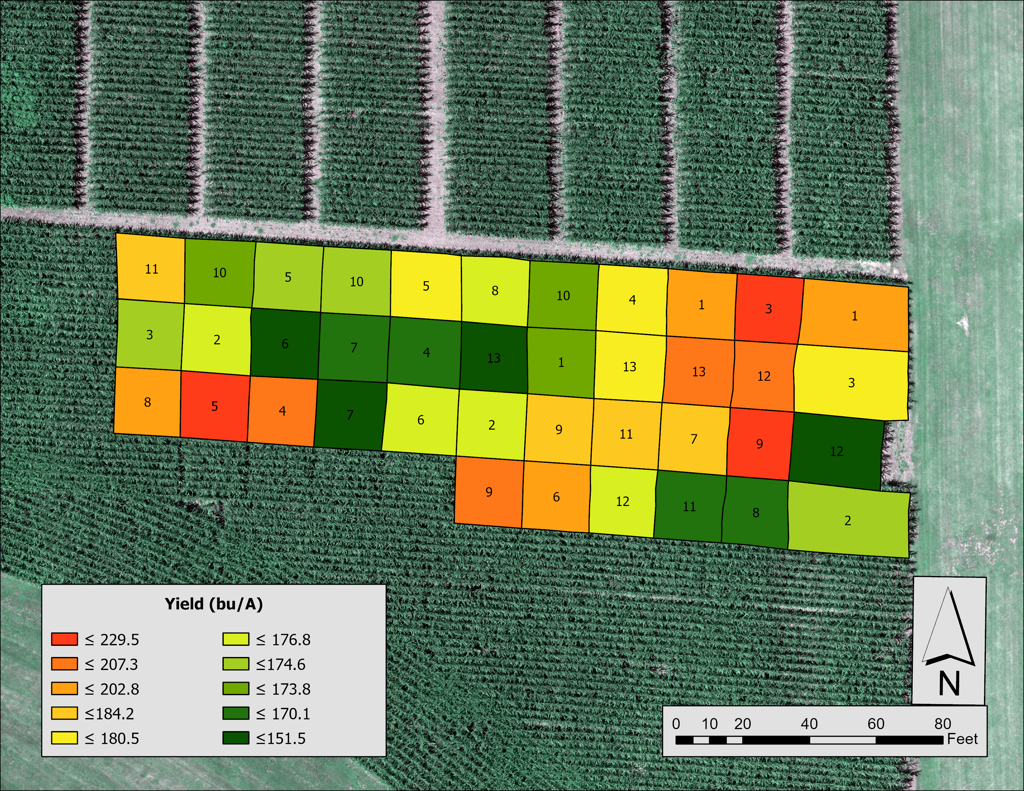The height and width of the screenshot is (791, 1024).
Task: Select the yellow plot labeled 4
Action: [632, 300]
